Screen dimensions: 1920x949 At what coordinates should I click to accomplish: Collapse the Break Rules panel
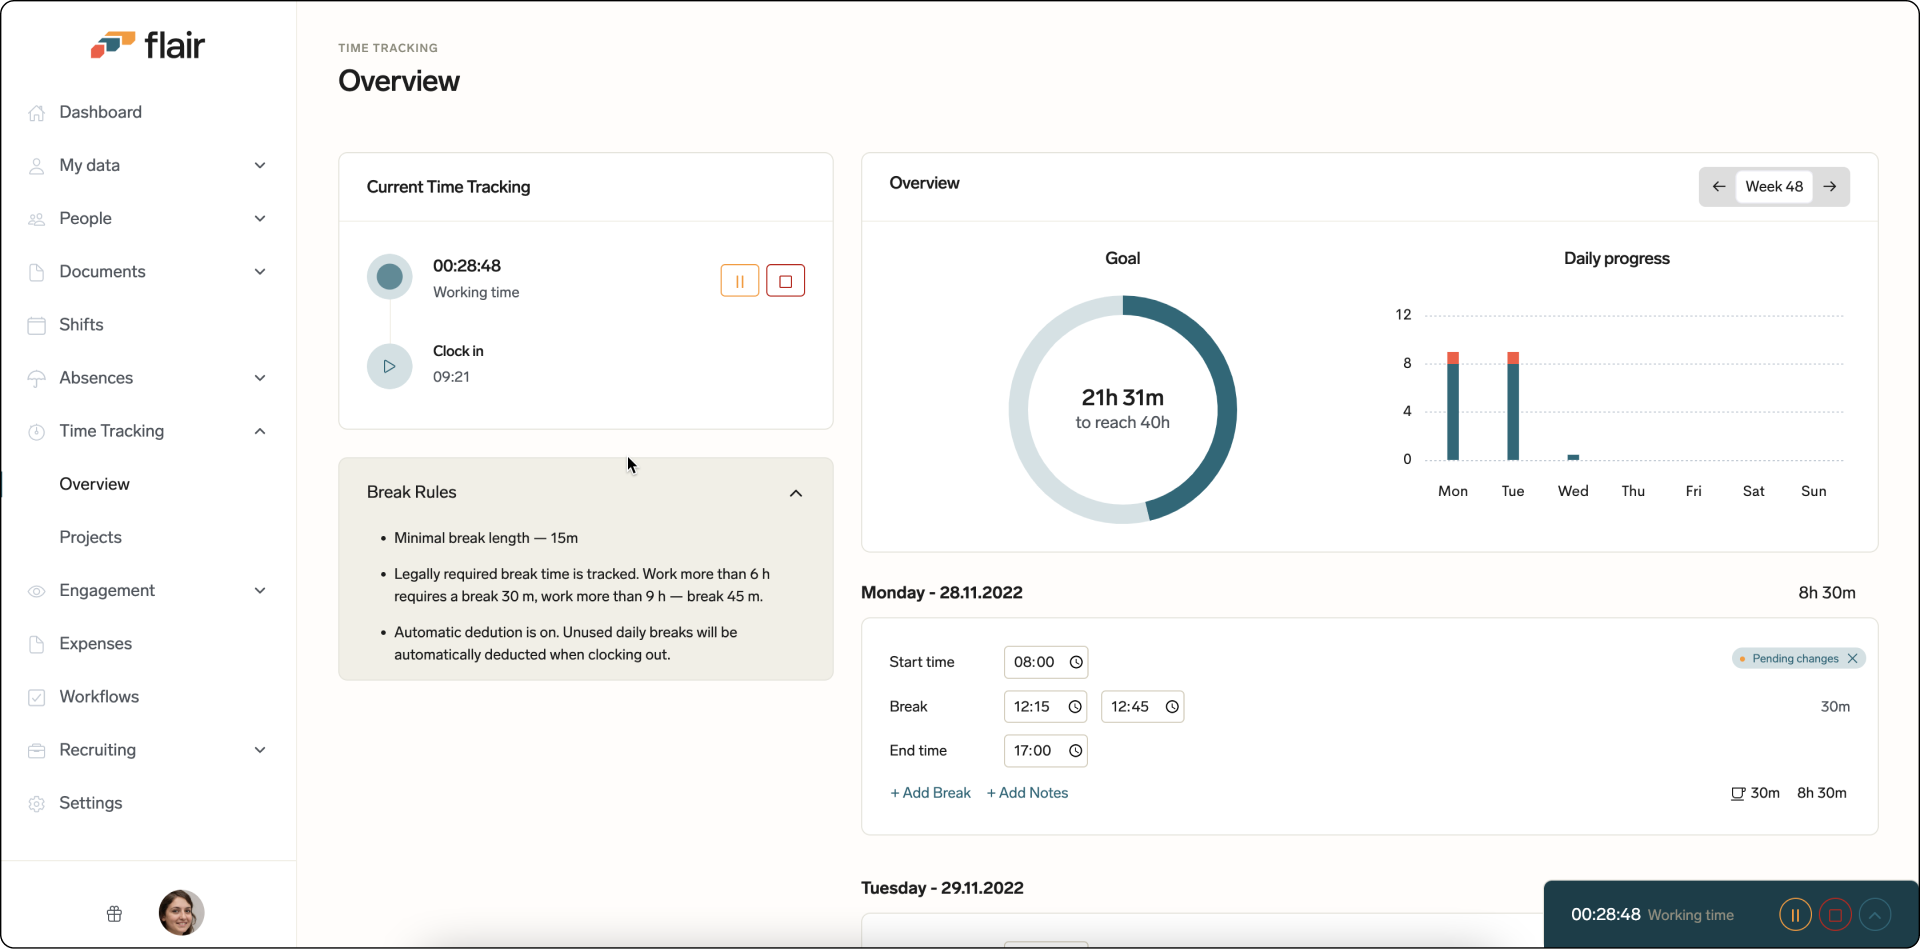tap(796, 493)
